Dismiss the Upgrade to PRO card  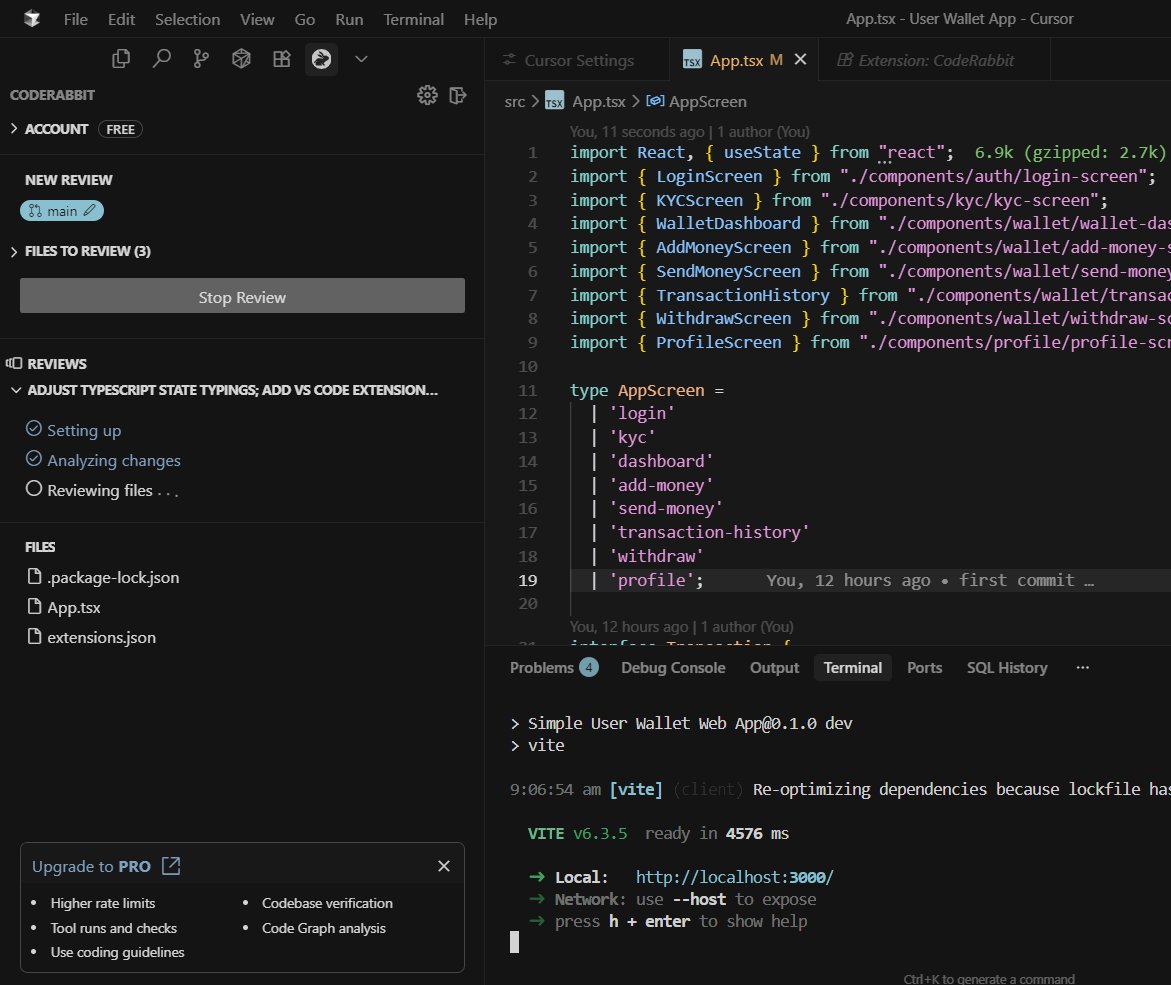pos(444,866)
